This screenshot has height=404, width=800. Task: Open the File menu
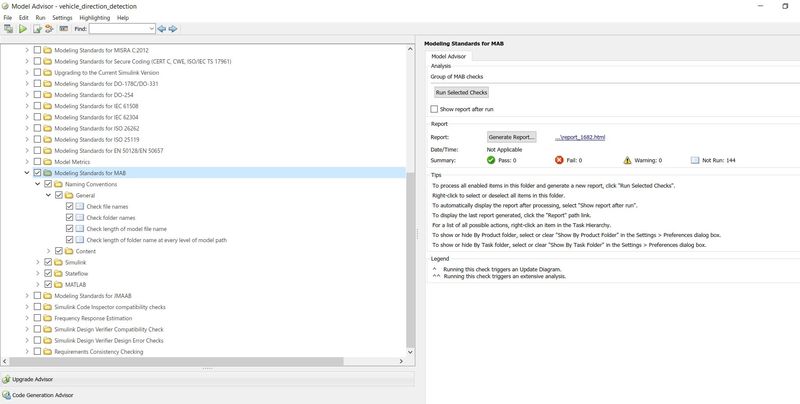click(8, 17)
